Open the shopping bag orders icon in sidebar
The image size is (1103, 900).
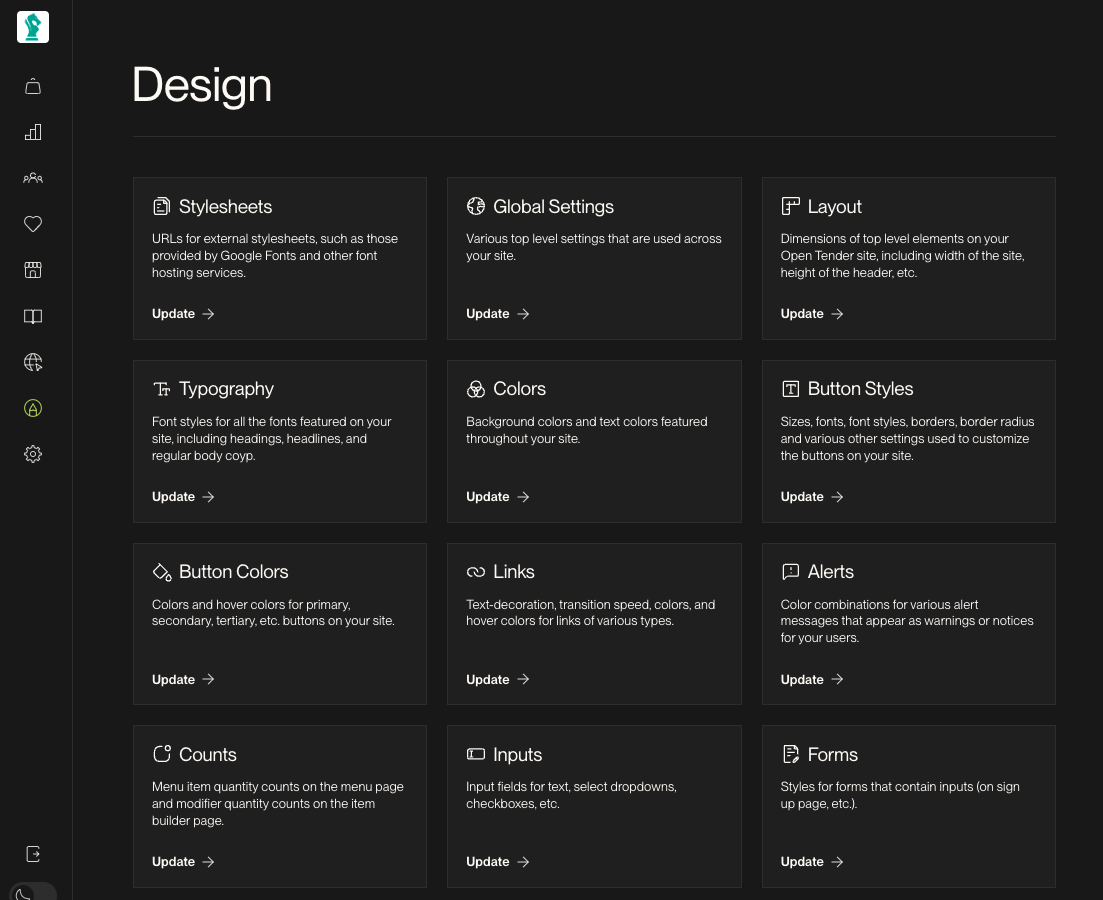pyautogui.click(x=33, y=87)
